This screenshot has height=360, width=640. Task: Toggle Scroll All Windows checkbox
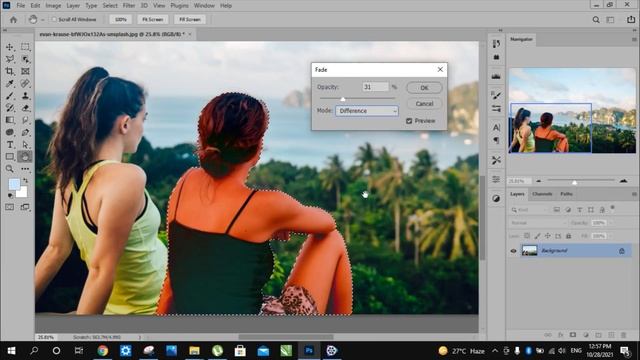point(54,20)
